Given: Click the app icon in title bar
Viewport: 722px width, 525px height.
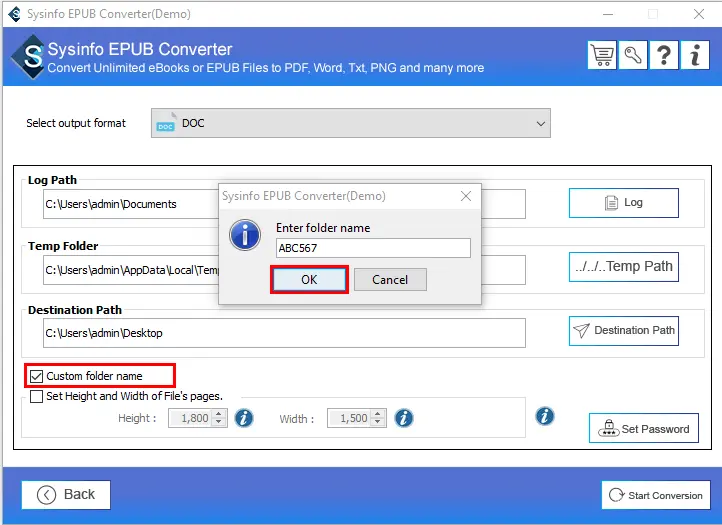Looking at the screenshot, I should click(15, 14).
